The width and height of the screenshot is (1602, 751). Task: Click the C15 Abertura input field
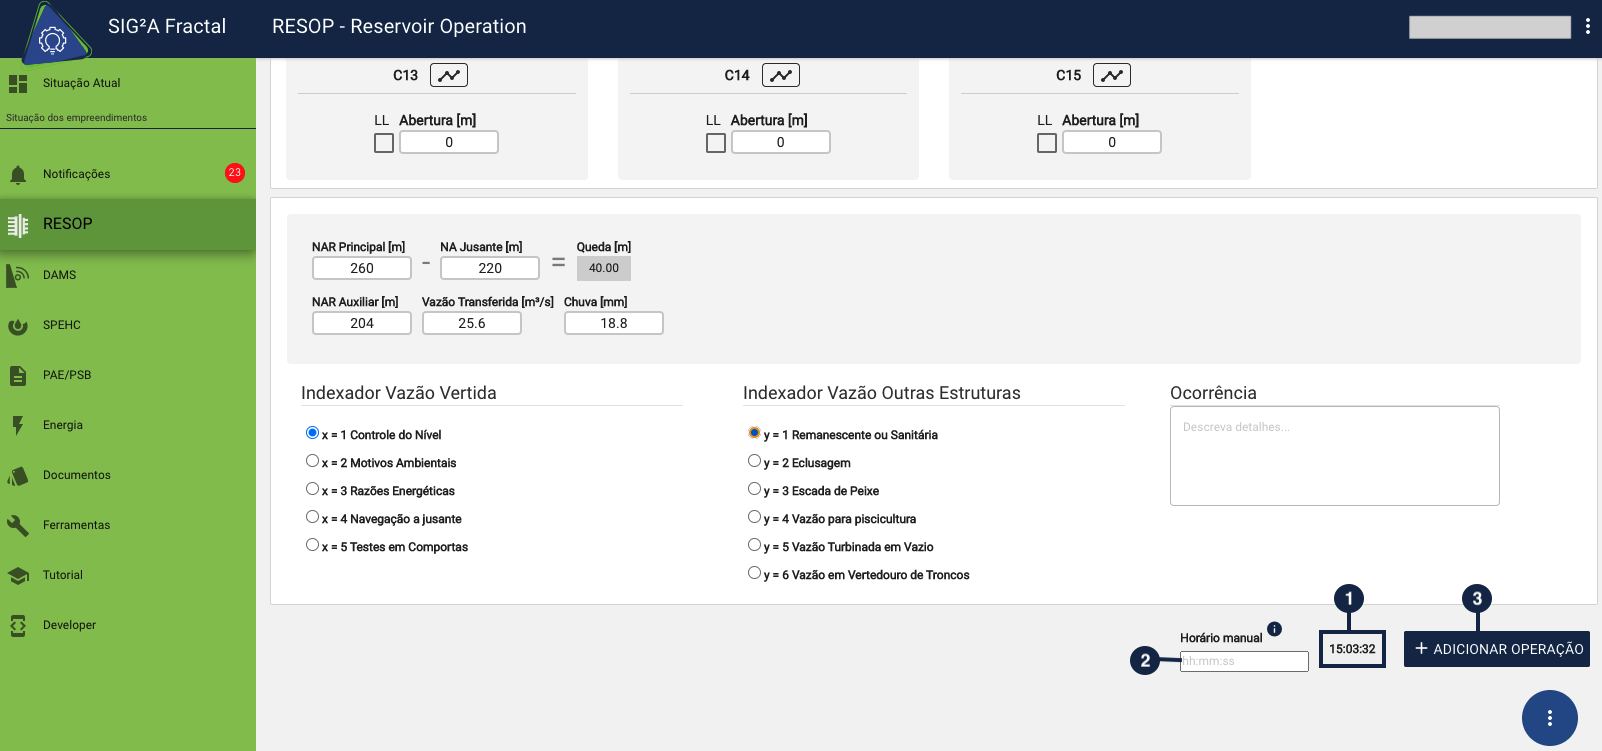click(1112, 142)
